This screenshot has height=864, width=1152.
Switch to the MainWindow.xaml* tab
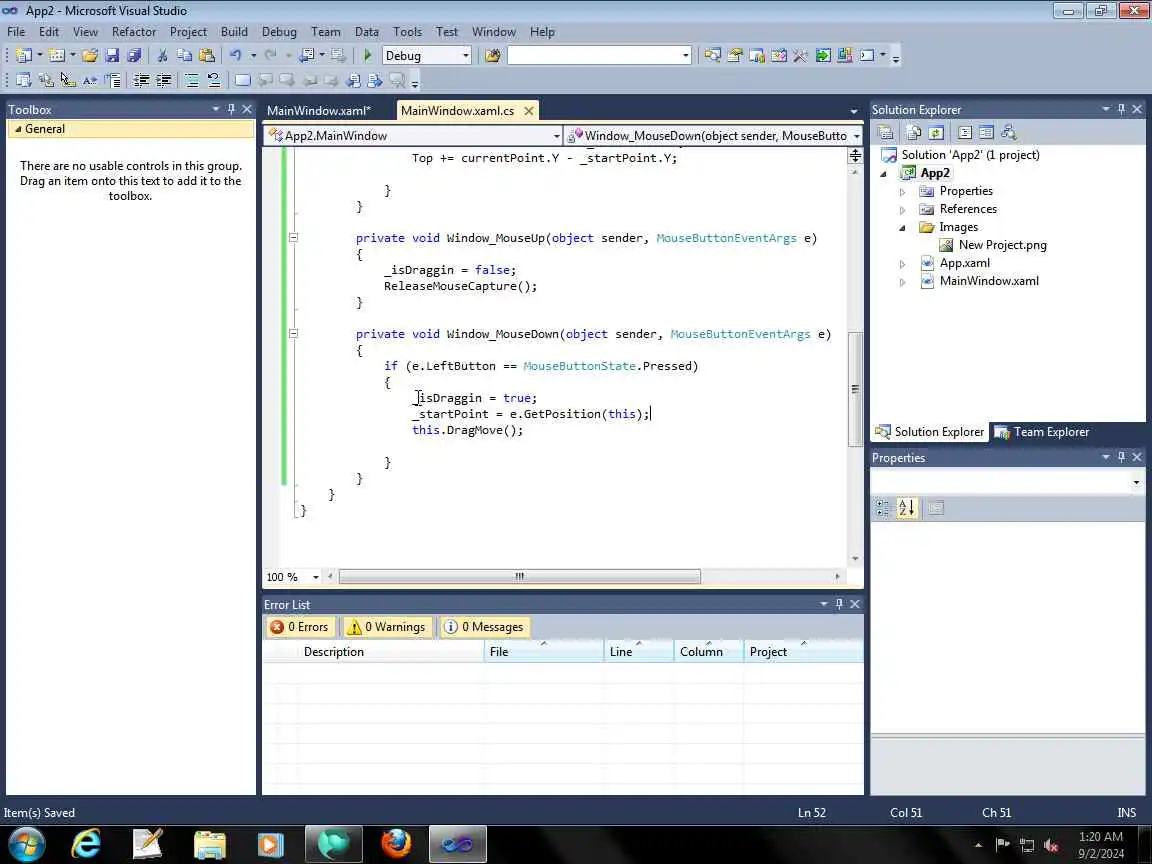(x=319, y=111)
